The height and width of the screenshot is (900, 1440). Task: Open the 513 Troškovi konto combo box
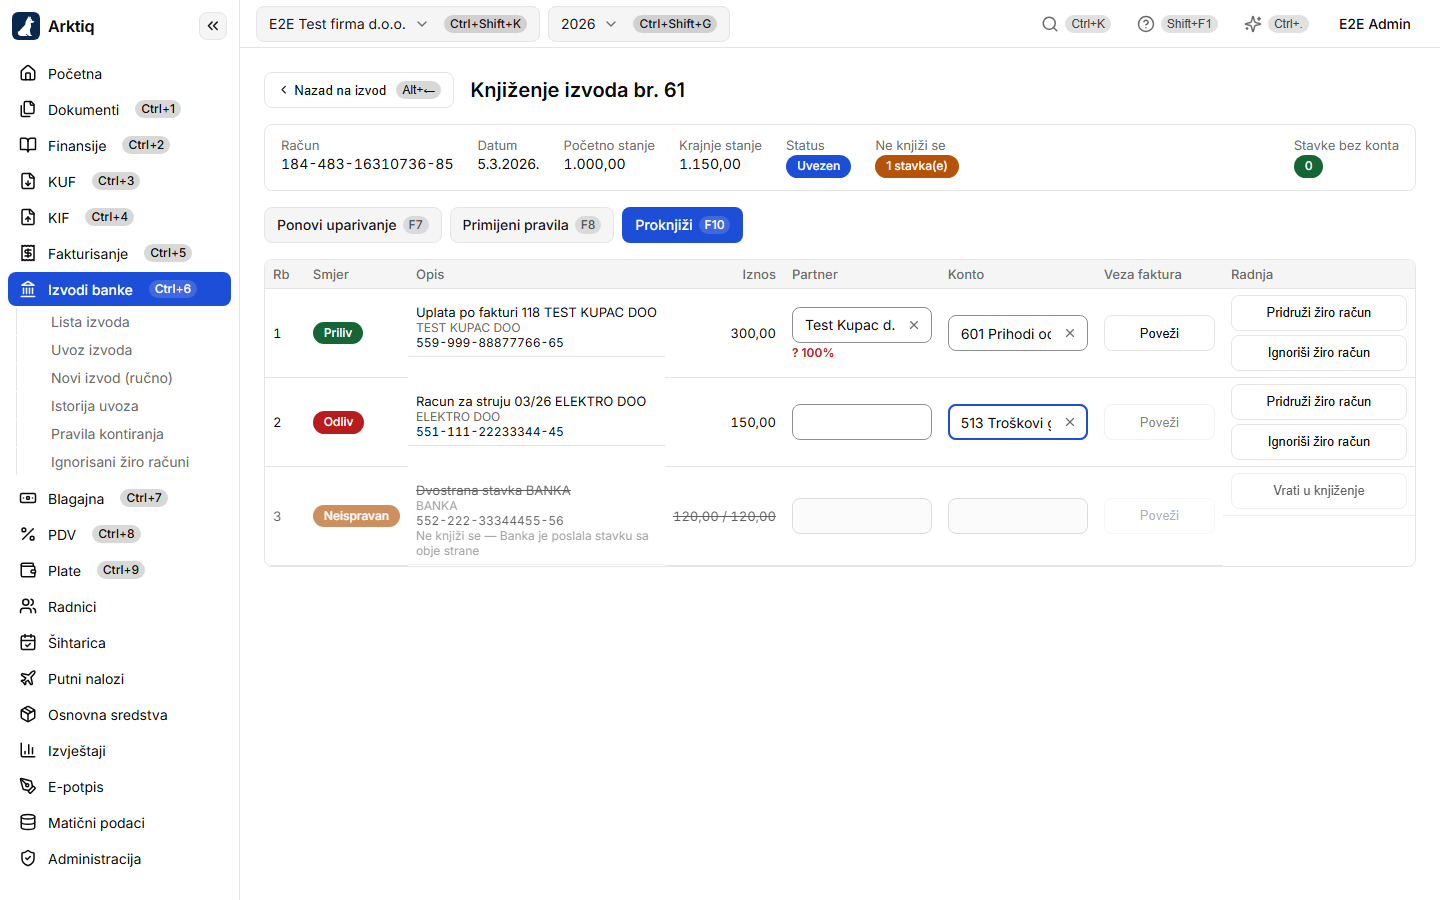1018,422
